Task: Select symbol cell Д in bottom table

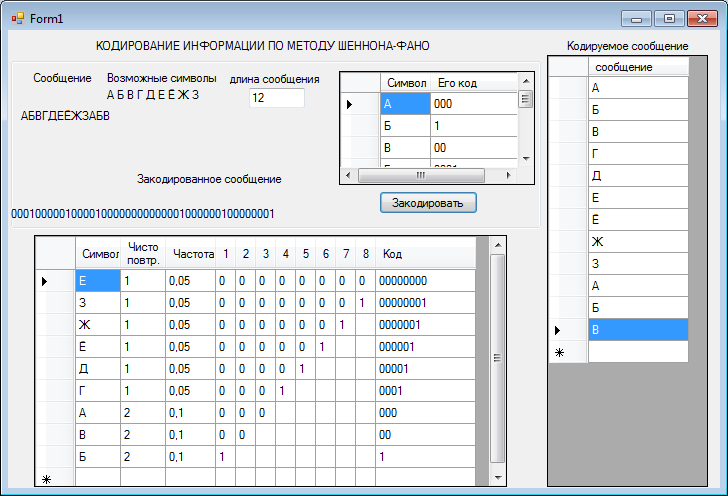Action: click(98, 369)
